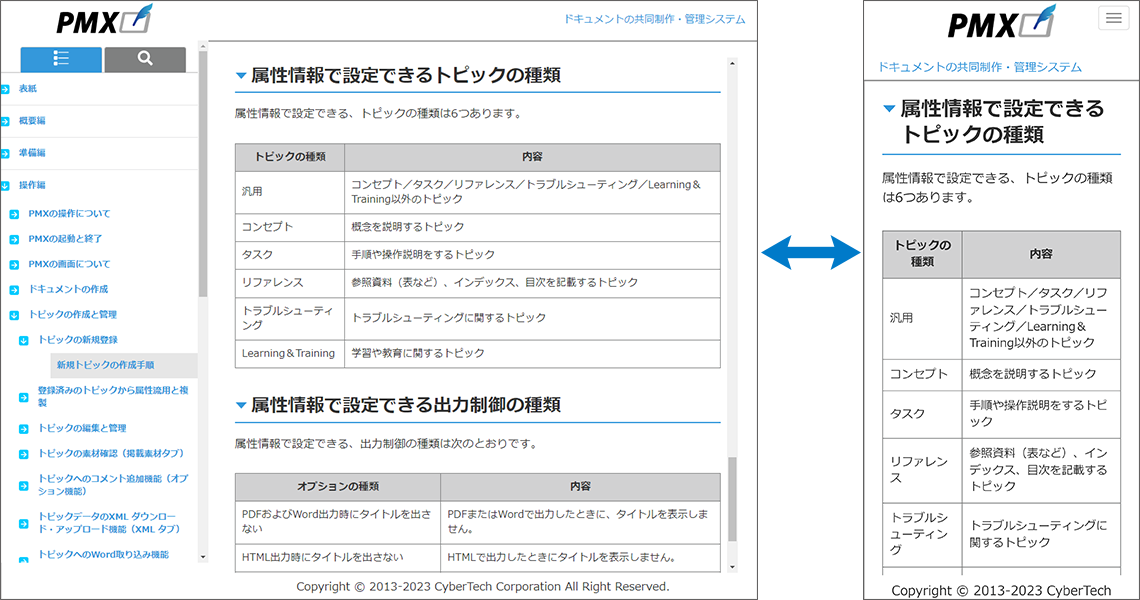Click the 概念を説明するトピック cell in desktop table
This screenshot has height=600, width=1140.
[x=532, y=227]
